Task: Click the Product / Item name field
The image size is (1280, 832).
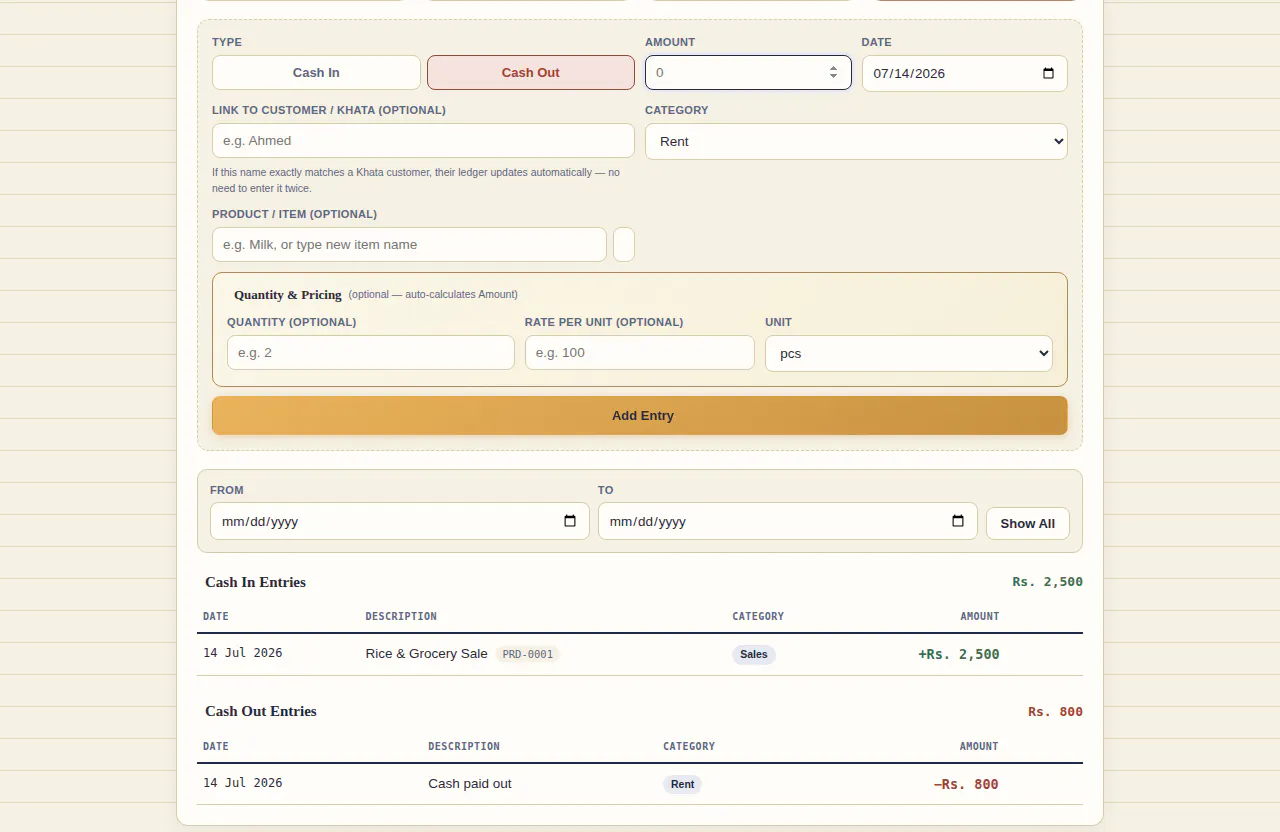Action: coord(409,245)
